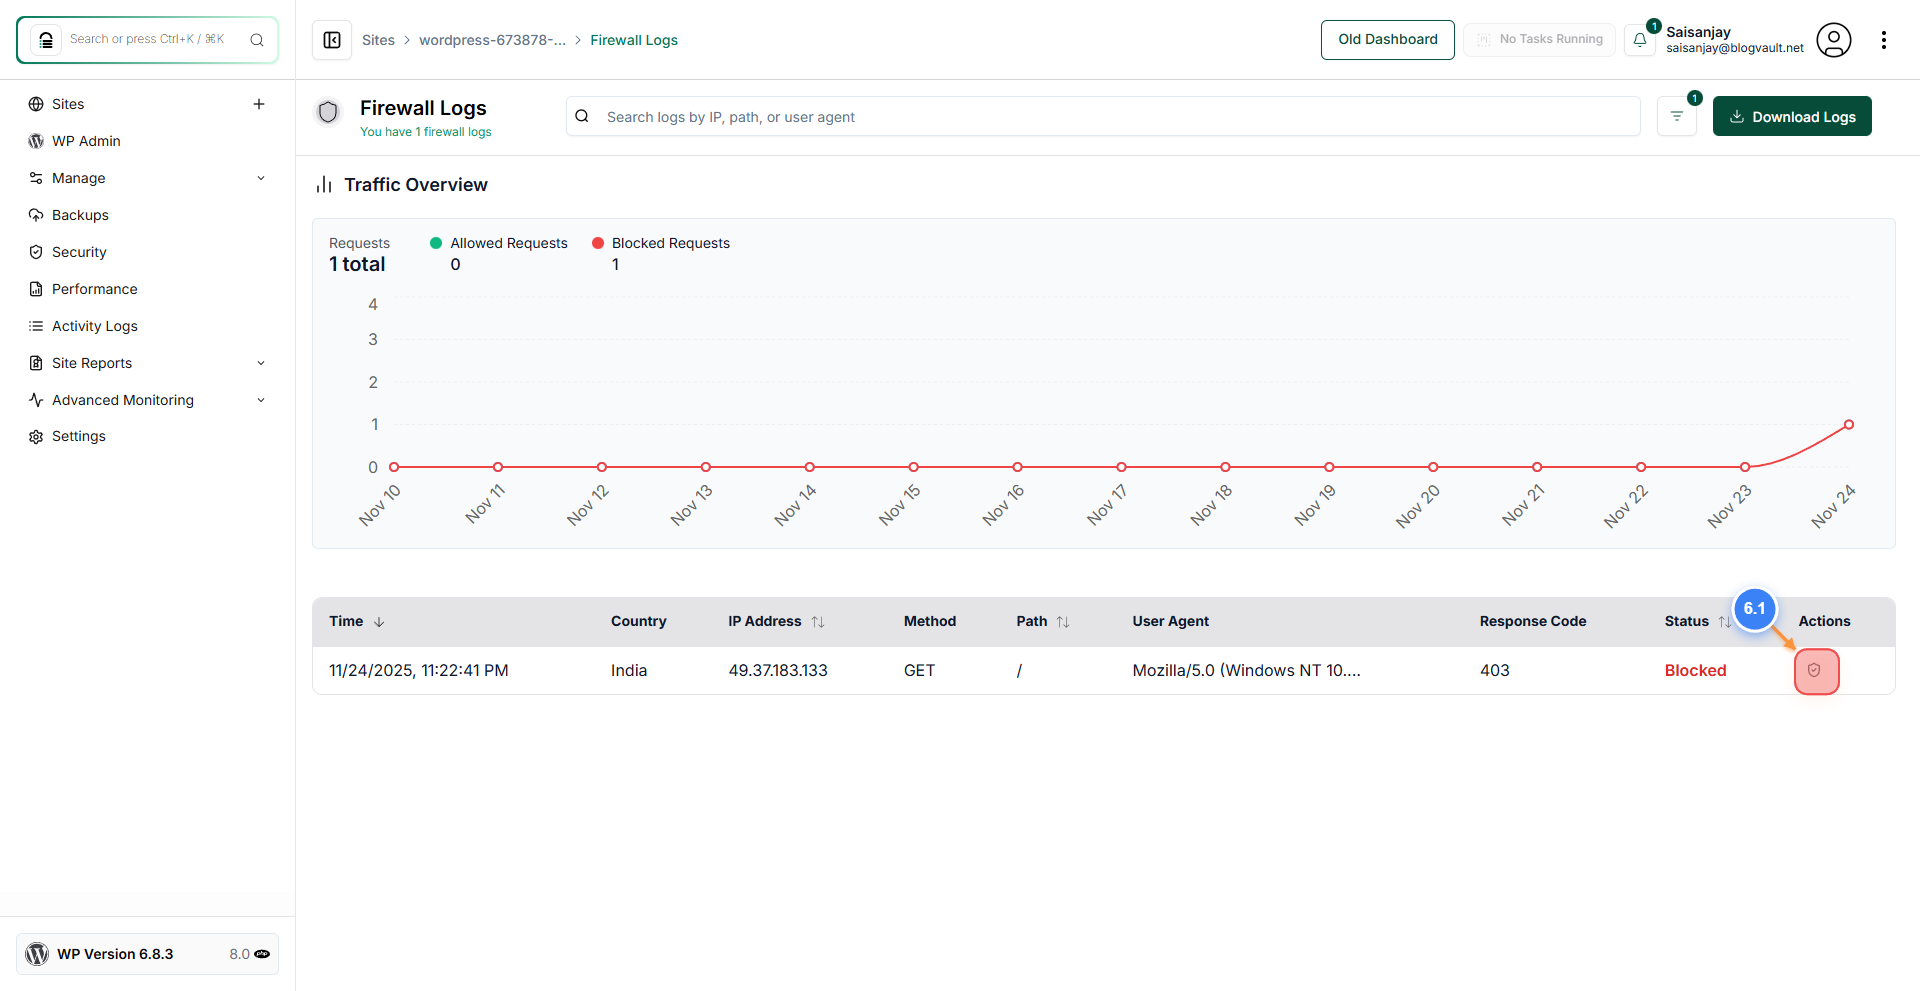Toggle the Allowed Requests chart legend
This screenshot has height=991, width=1920.
tap(497, 242)
